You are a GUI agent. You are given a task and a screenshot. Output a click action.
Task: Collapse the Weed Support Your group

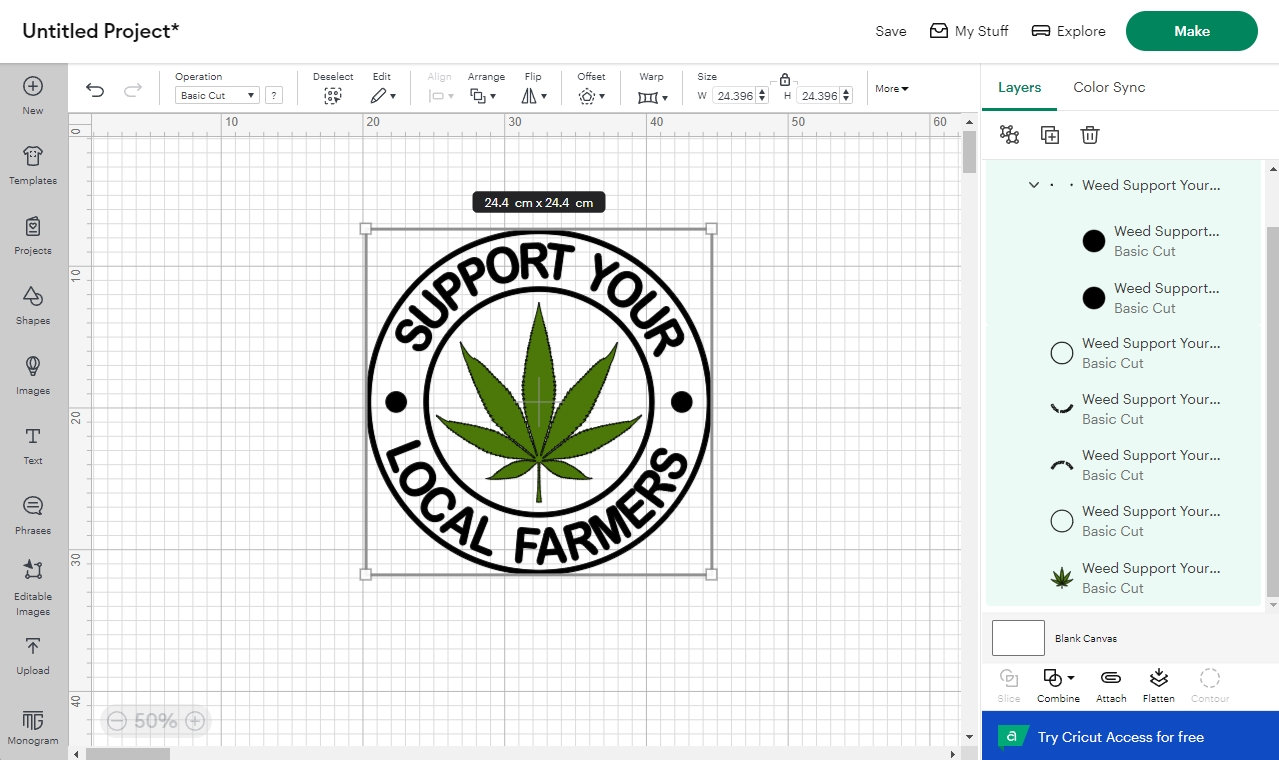1034,185
